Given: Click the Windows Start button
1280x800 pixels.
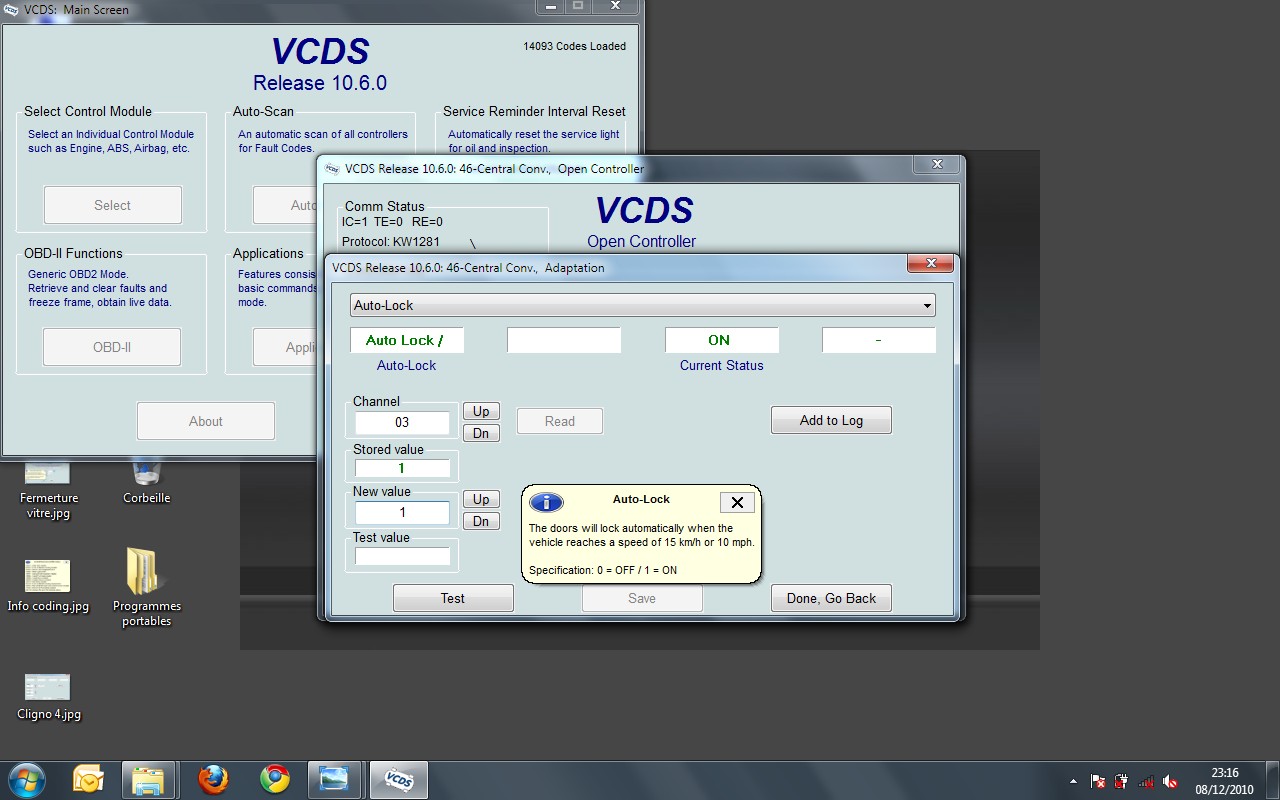Looking at the screenshot, I should click(26, 779).
